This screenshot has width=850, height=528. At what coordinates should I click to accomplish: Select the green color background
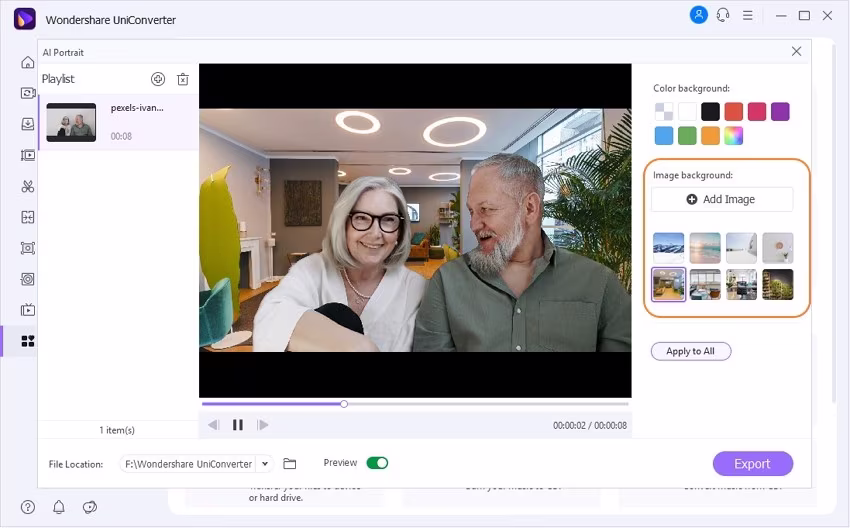tap(687, 136)
